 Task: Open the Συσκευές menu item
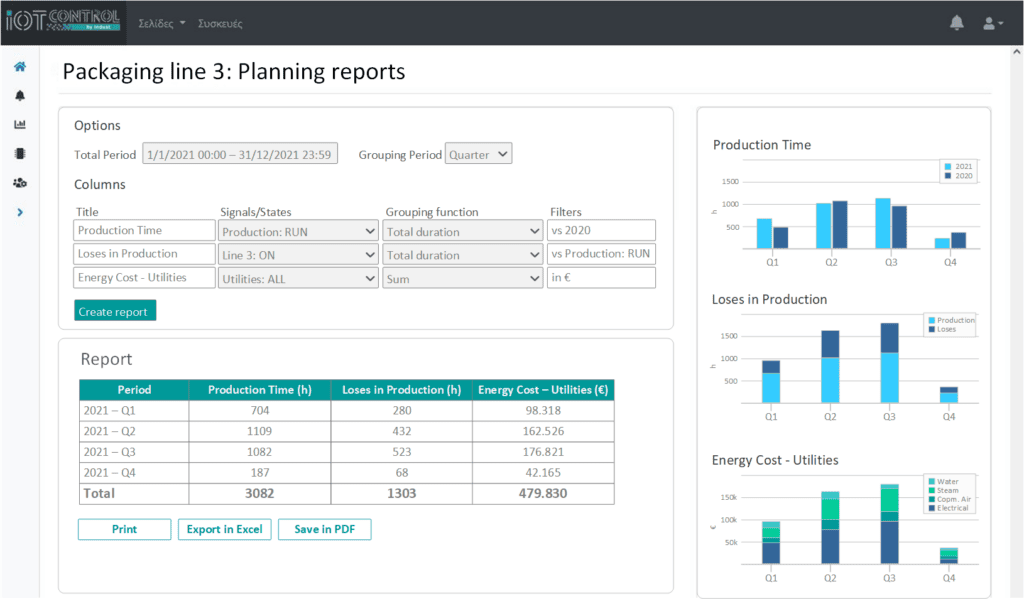coord(220,24)
